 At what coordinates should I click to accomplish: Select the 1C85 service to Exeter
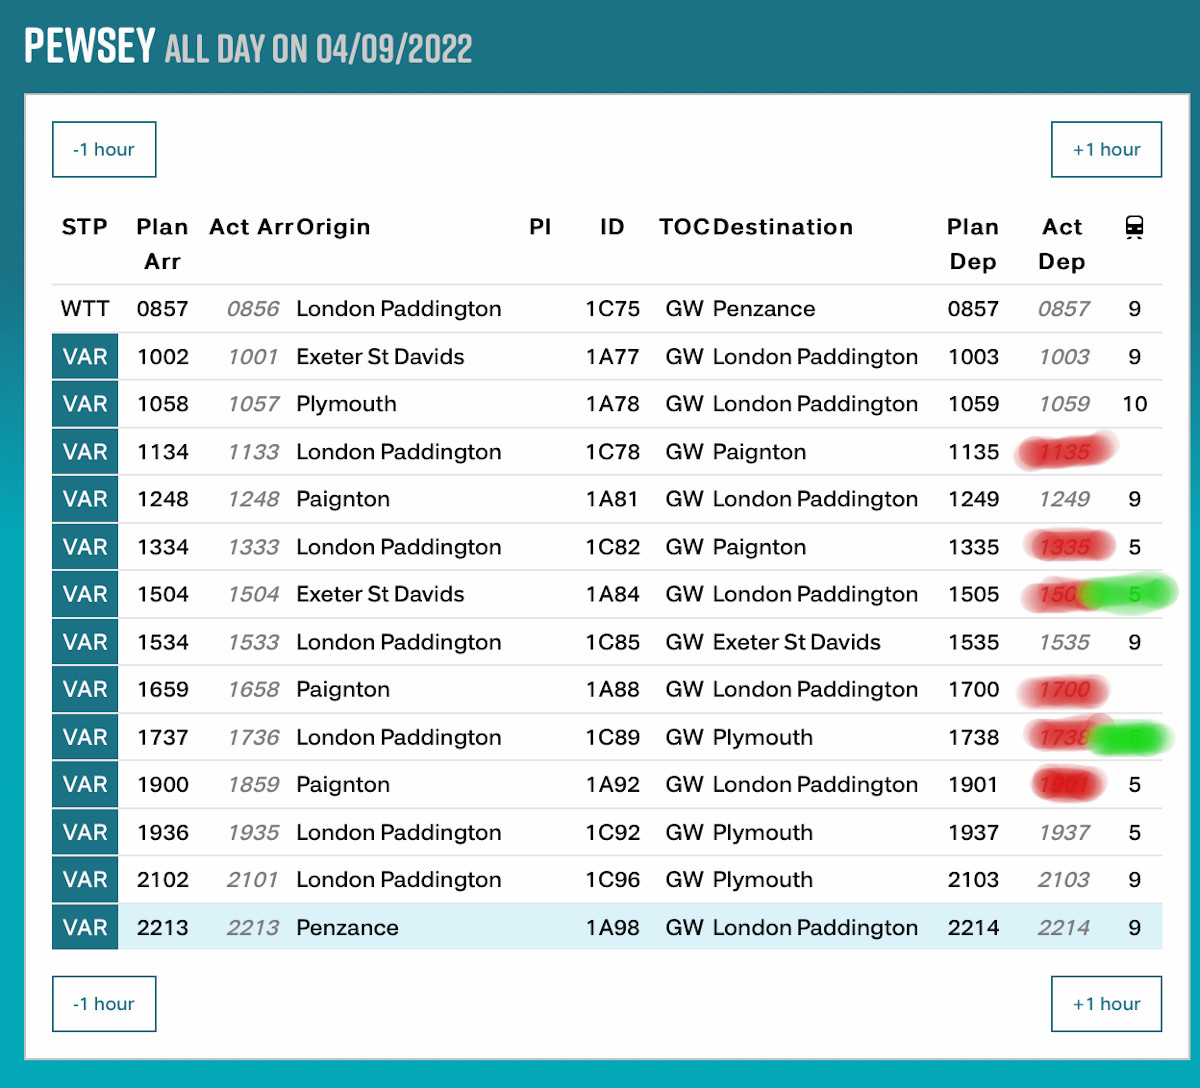tap(612, 642)
